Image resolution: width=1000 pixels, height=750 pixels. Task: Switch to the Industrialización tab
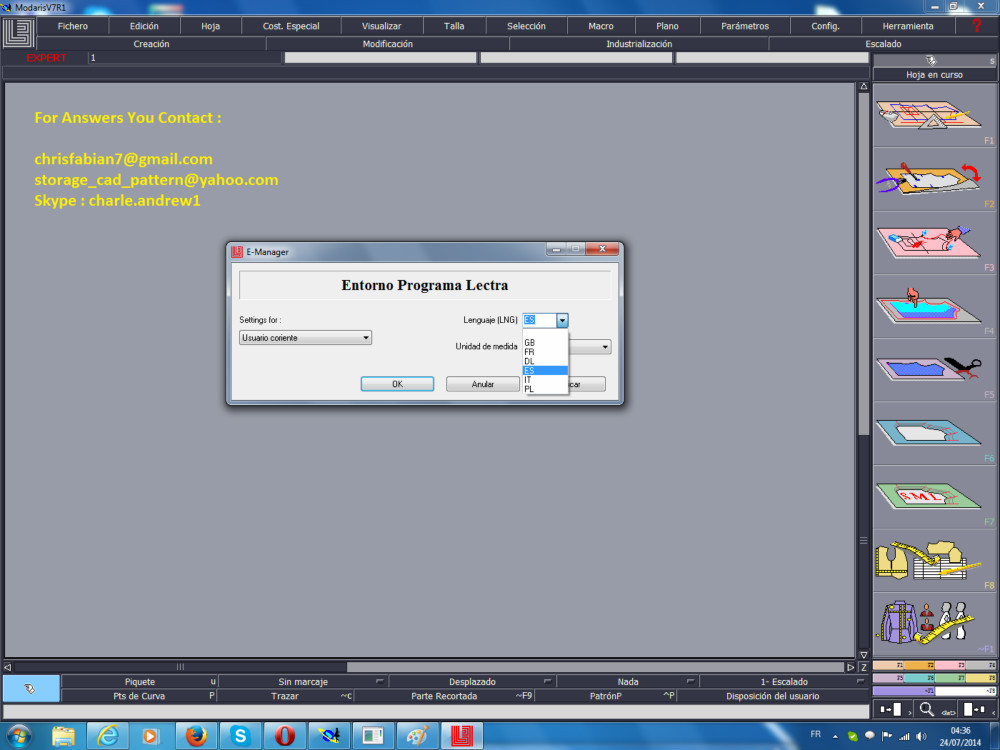639,44
